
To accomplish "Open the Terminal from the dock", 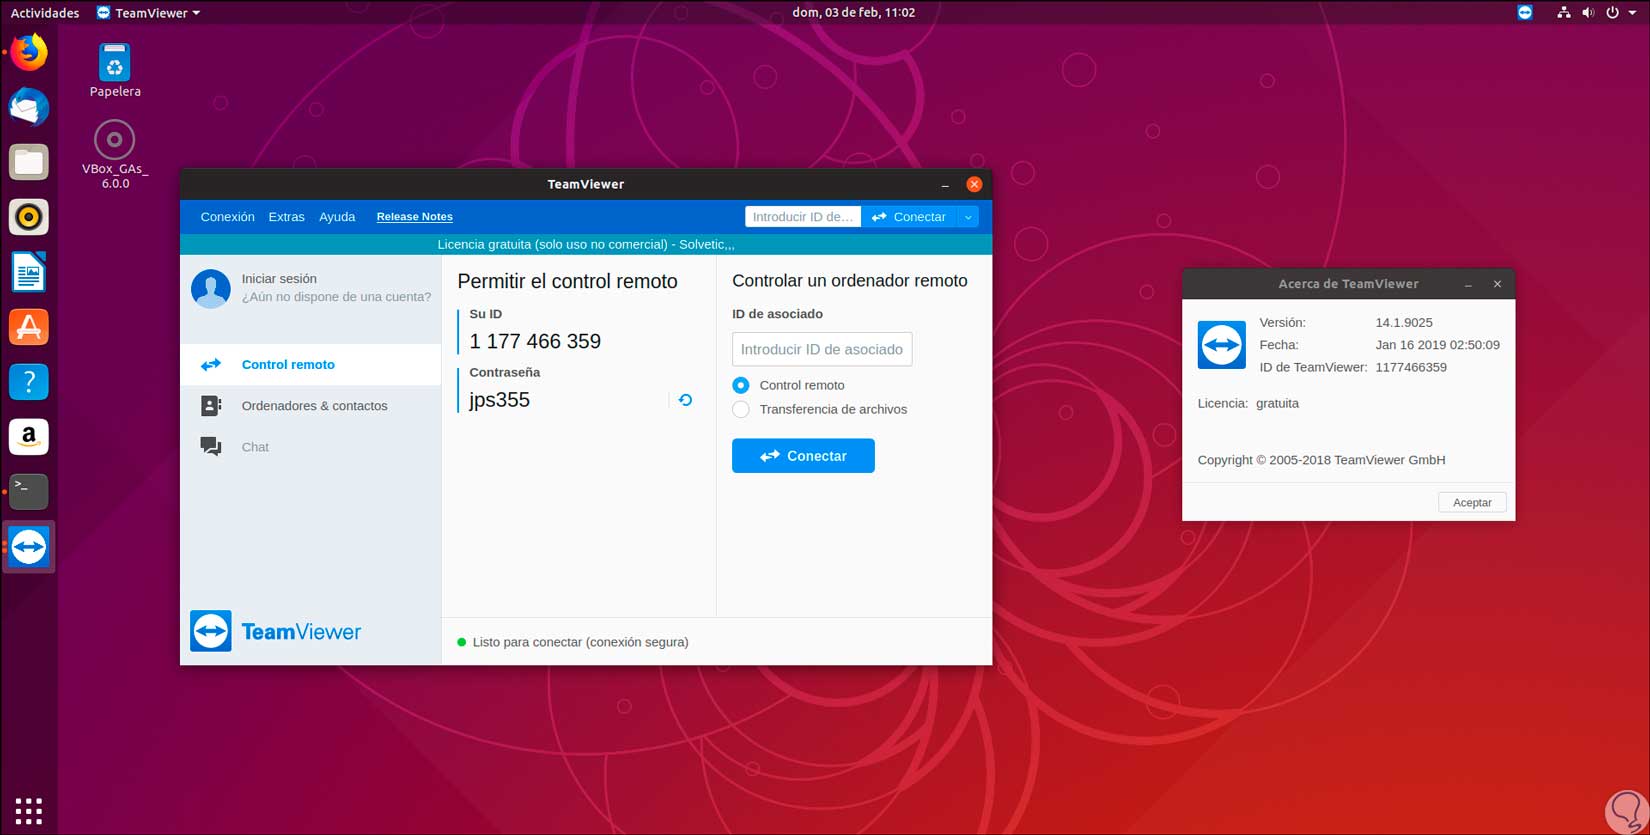I will [x=29, y=491].
